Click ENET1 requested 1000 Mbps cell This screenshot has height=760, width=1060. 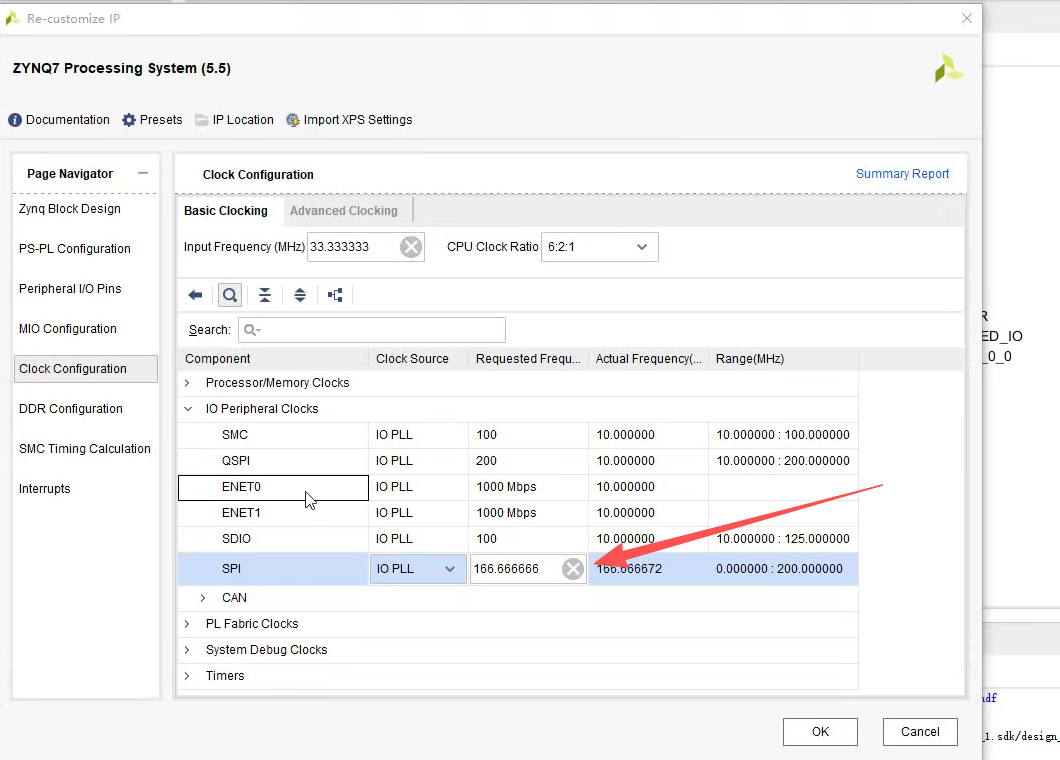[x=528, y=513]
